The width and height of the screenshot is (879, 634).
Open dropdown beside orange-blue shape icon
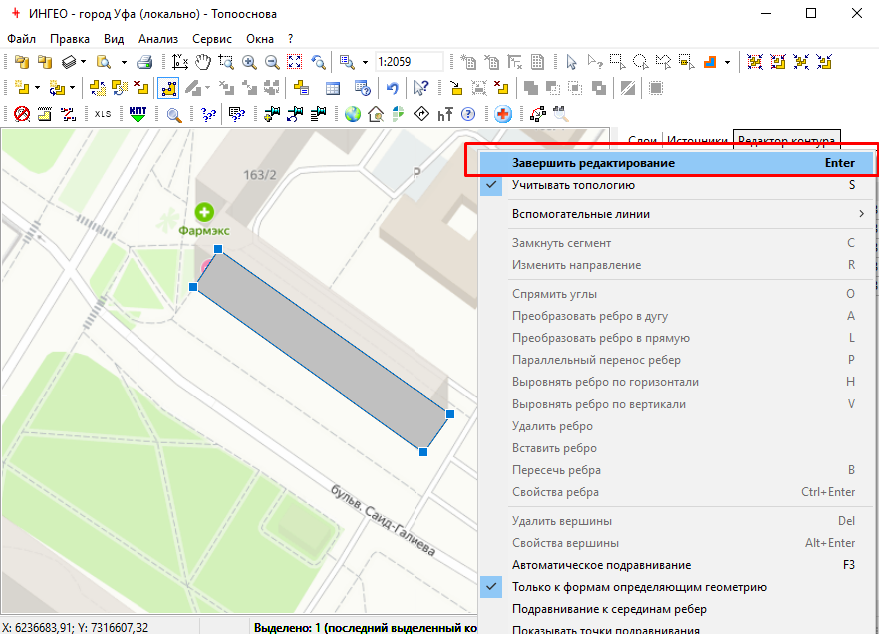click(x=727, y=62)
